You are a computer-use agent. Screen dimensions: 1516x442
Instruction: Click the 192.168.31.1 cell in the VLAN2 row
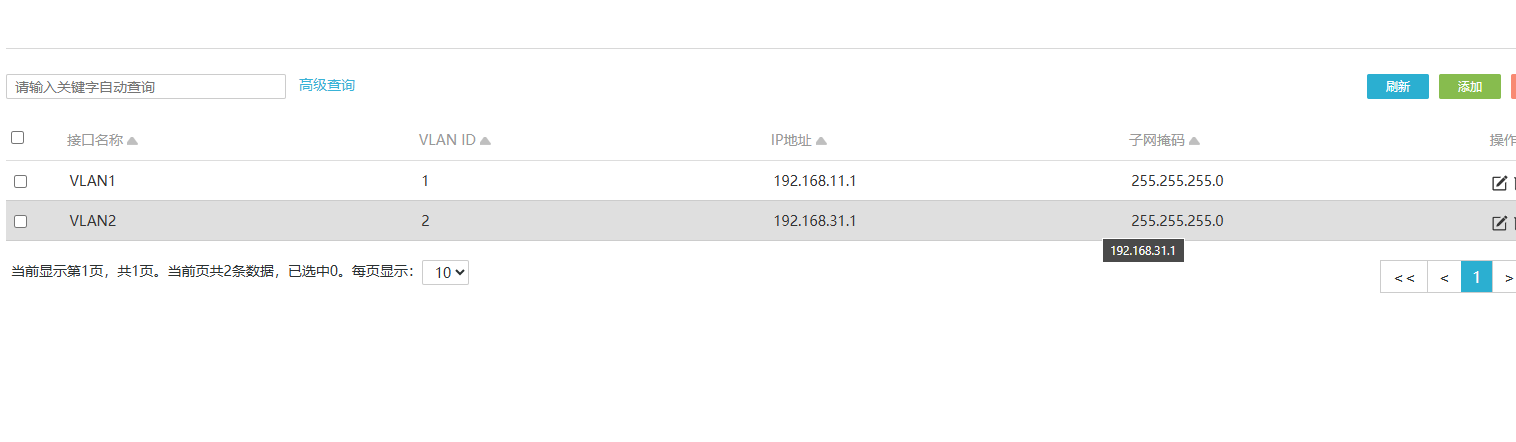point(815,221)
